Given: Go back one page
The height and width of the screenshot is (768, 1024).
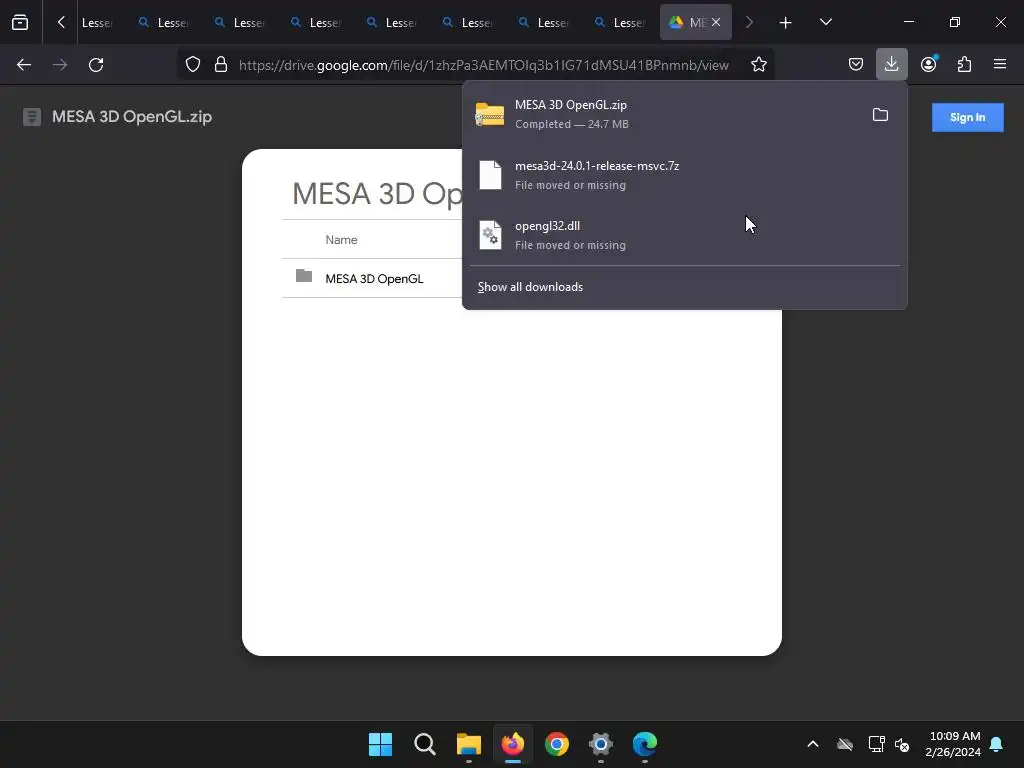Looking at the screenshot, I should click(x=24, y=65).
